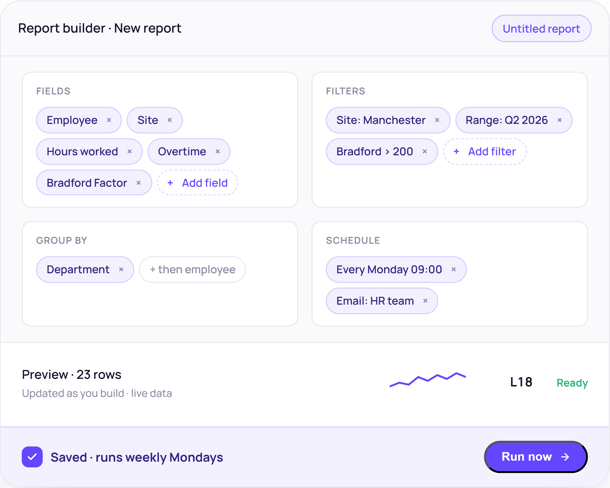Viewport: 610px width, 488px height.
Task: Select the Bradford Factor chip label
Action: [x=87, y=183]
